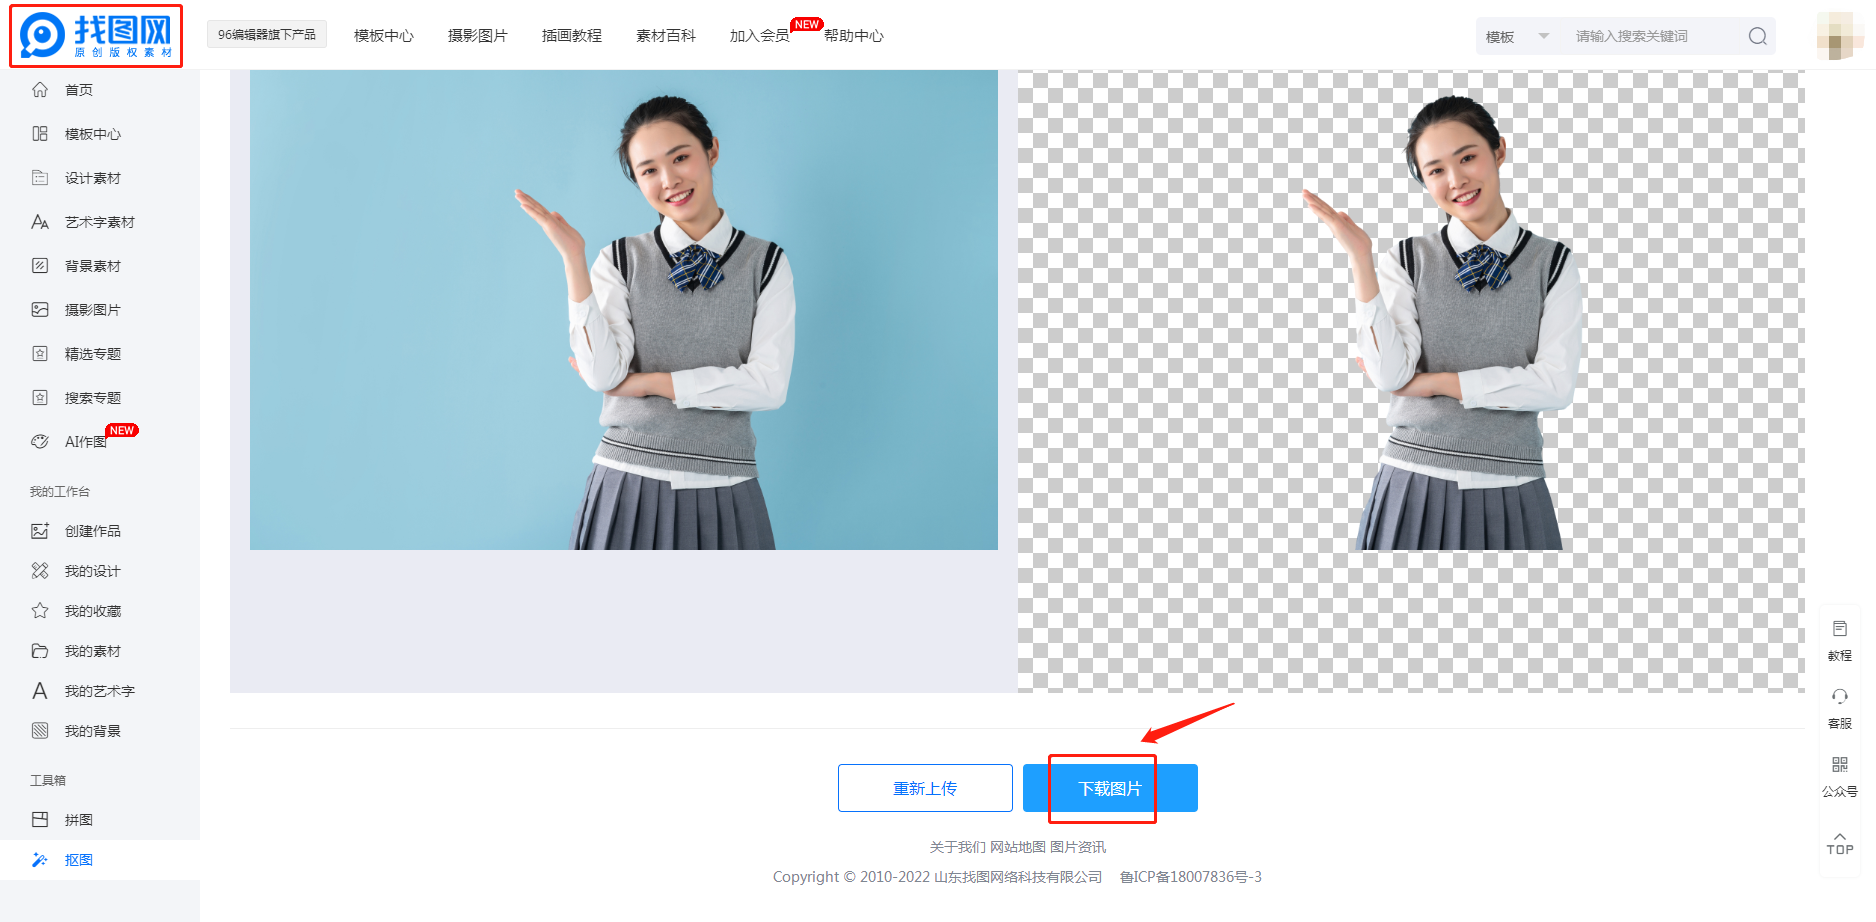The width and height of the screenshot is (1876, 922).
Task: Click the 重新上传 button
Action: [925, 788]
